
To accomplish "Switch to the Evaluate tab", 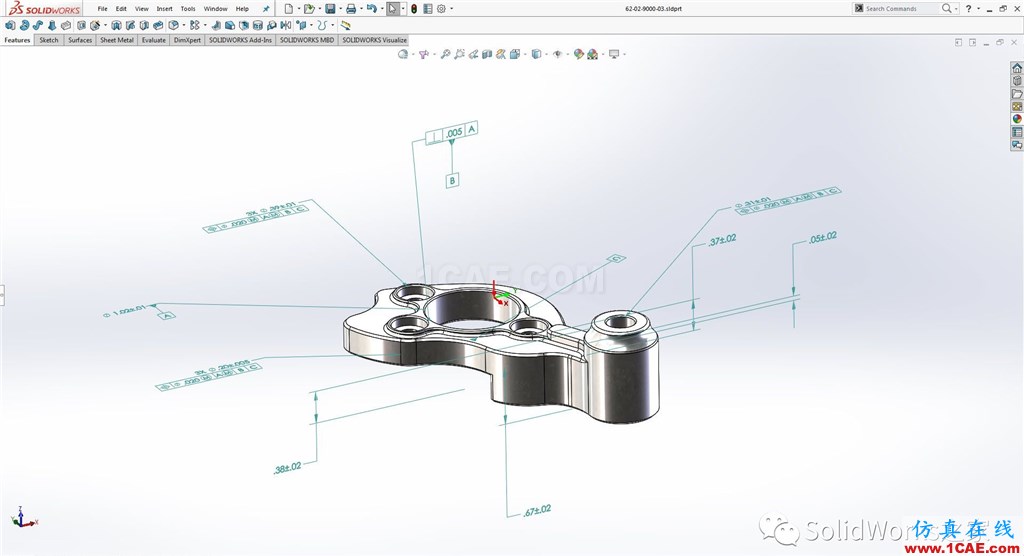I will point(154,40).
